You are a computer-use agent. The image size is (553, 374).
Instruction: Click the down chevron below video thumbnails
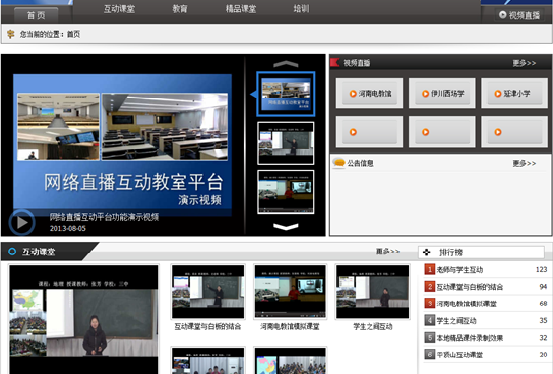click(286, 227)
